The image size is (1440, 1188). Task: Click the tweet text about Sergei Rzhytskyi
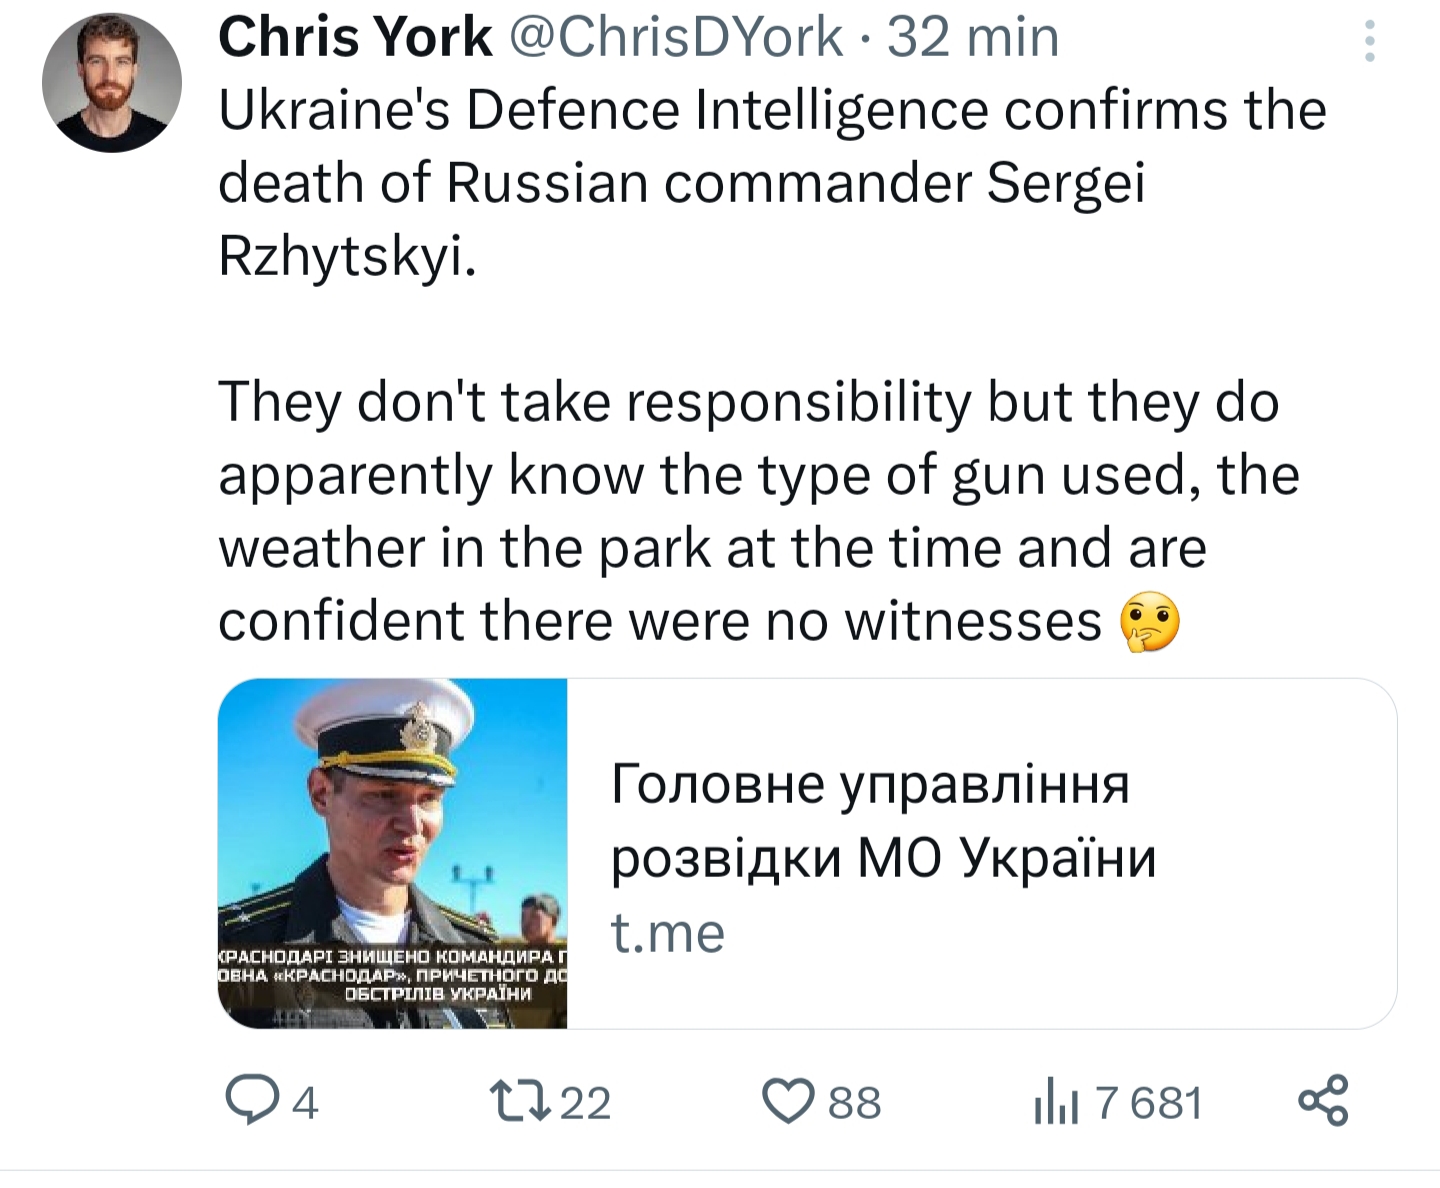772,183
